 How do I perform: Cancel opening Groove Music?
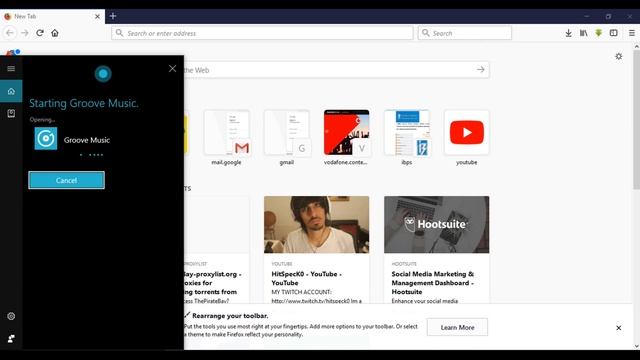pyautogui.click(x=67, y=180)
